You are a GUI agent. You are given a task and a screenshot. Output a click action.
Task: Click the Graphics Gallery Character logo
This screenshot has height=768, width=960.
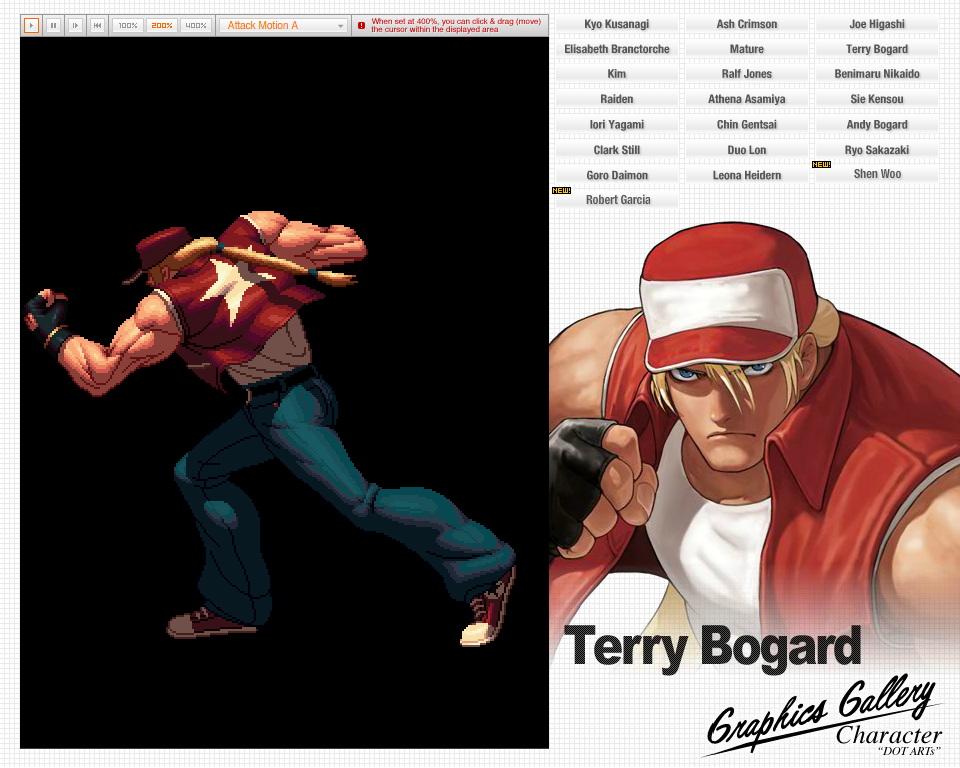click(823, 717)
